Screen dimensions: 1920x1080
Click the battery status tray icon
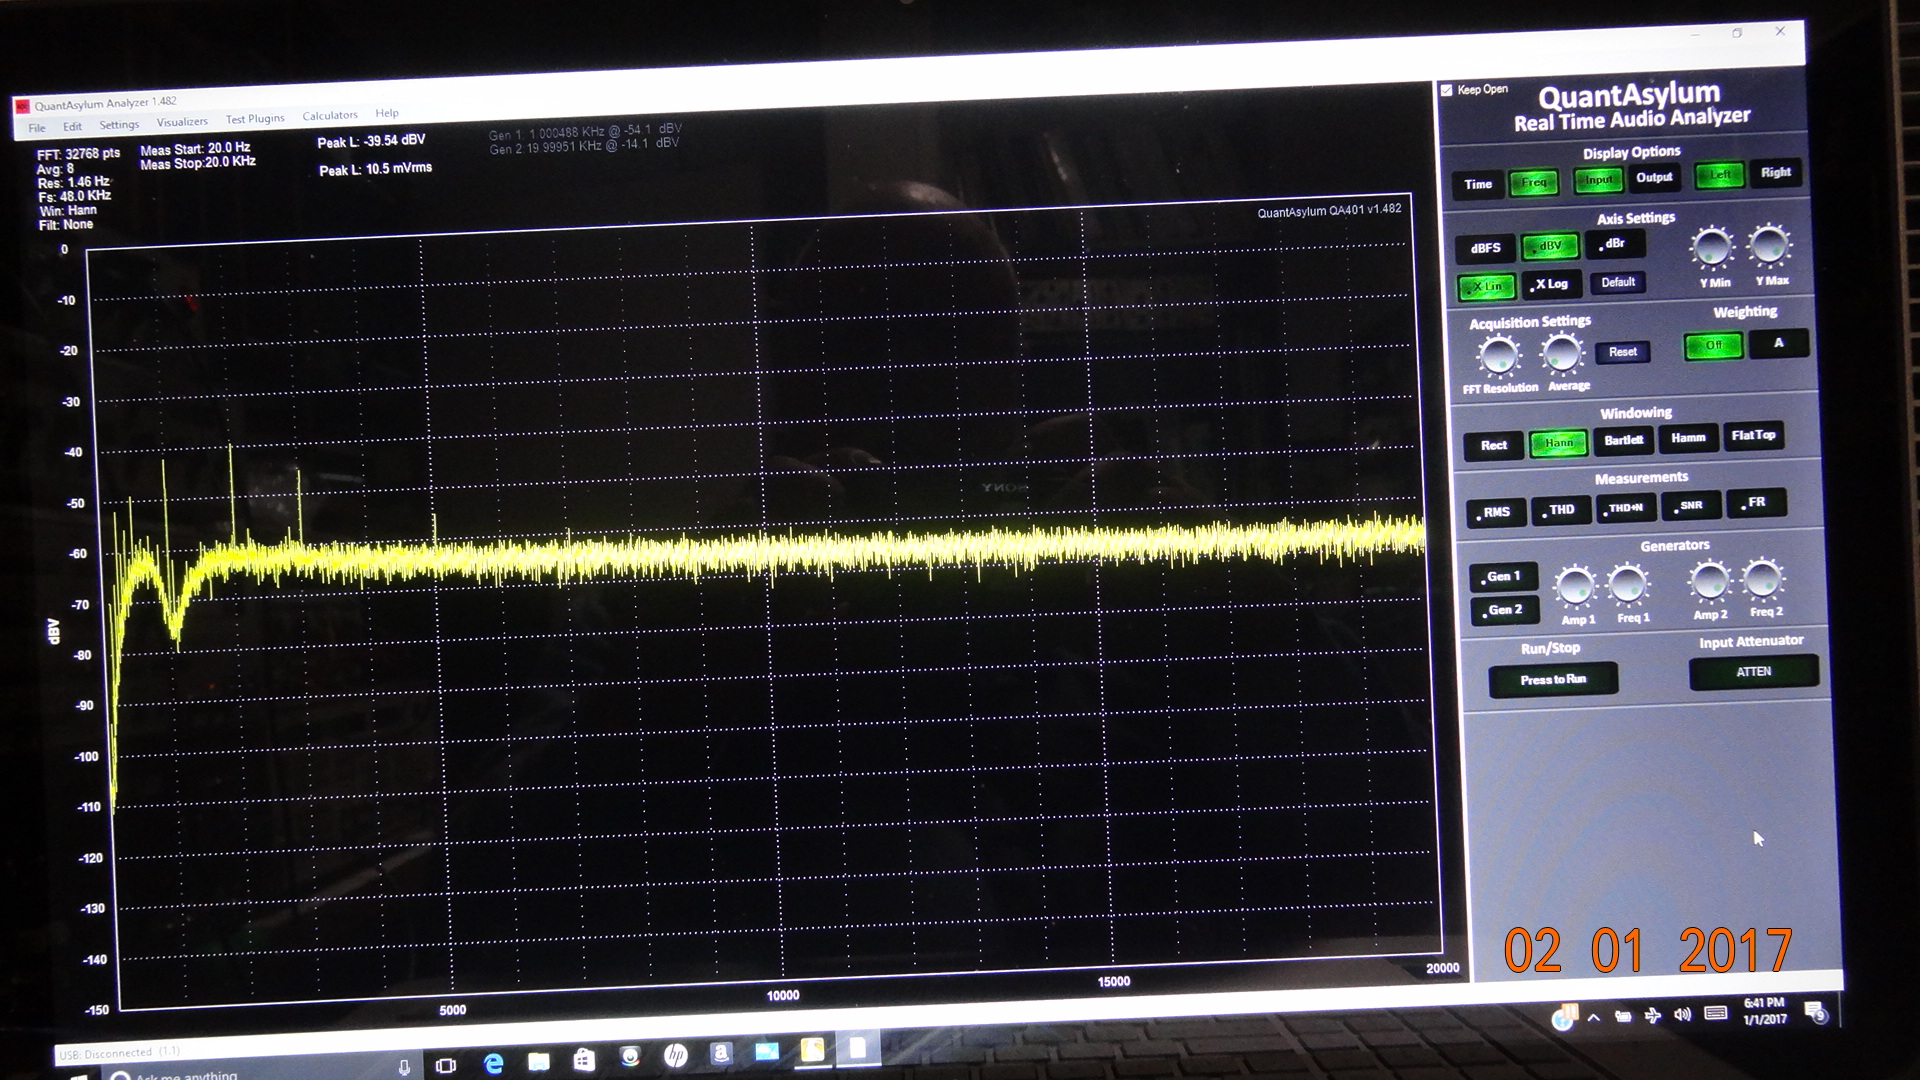(1623, 1016)
